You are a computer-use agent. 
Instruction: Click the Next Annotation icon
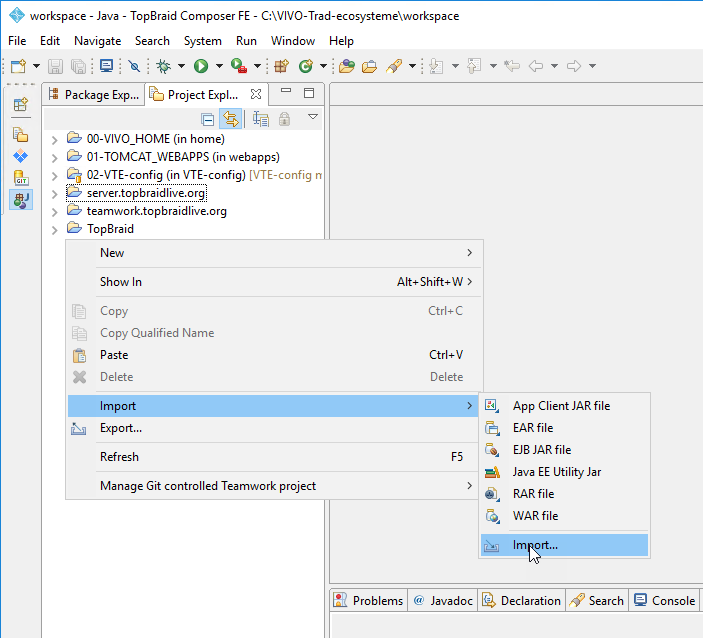436,66
